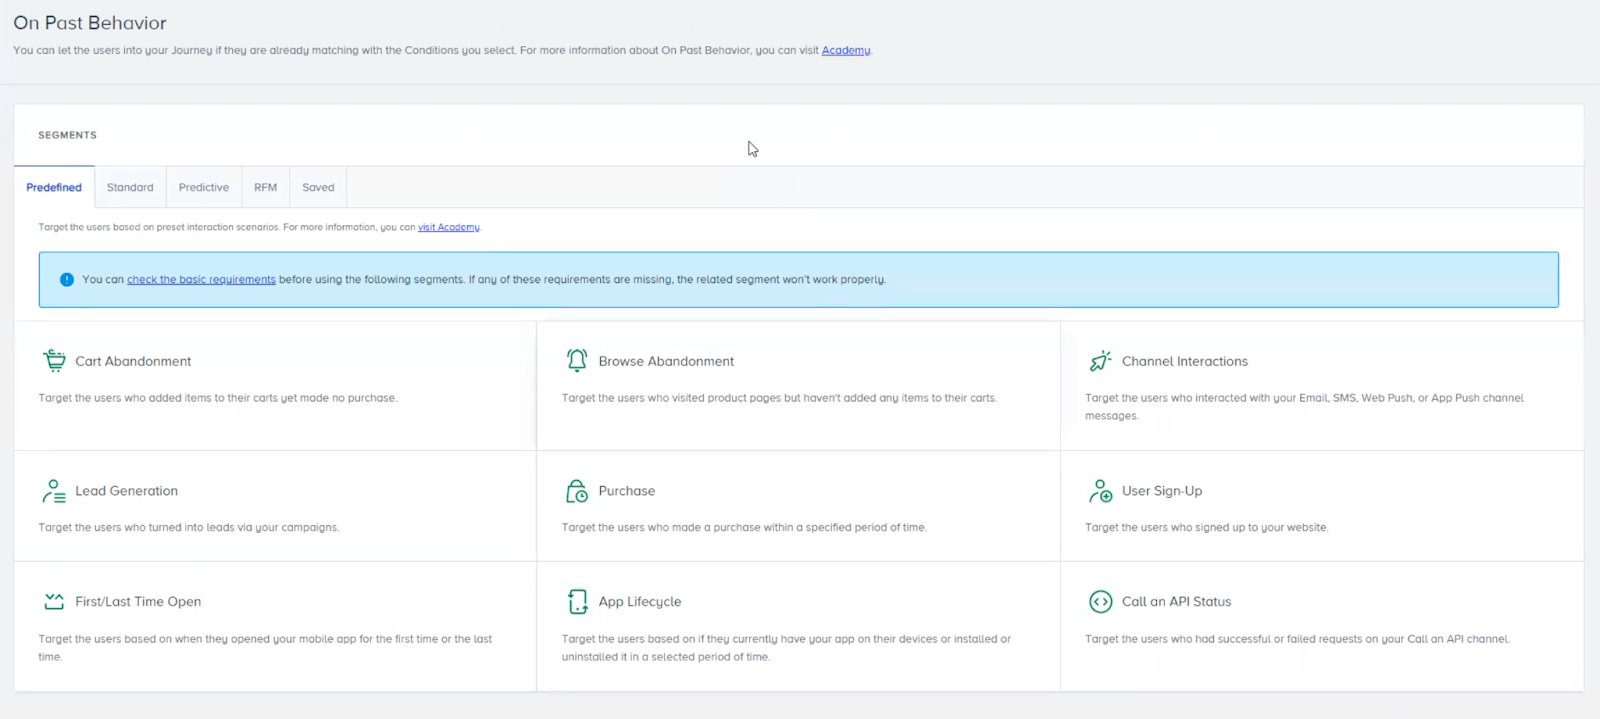The height and width of the screenshot is (719, 1600).
Task: Open the Predictive segments tab
Action: coord(203,187)
